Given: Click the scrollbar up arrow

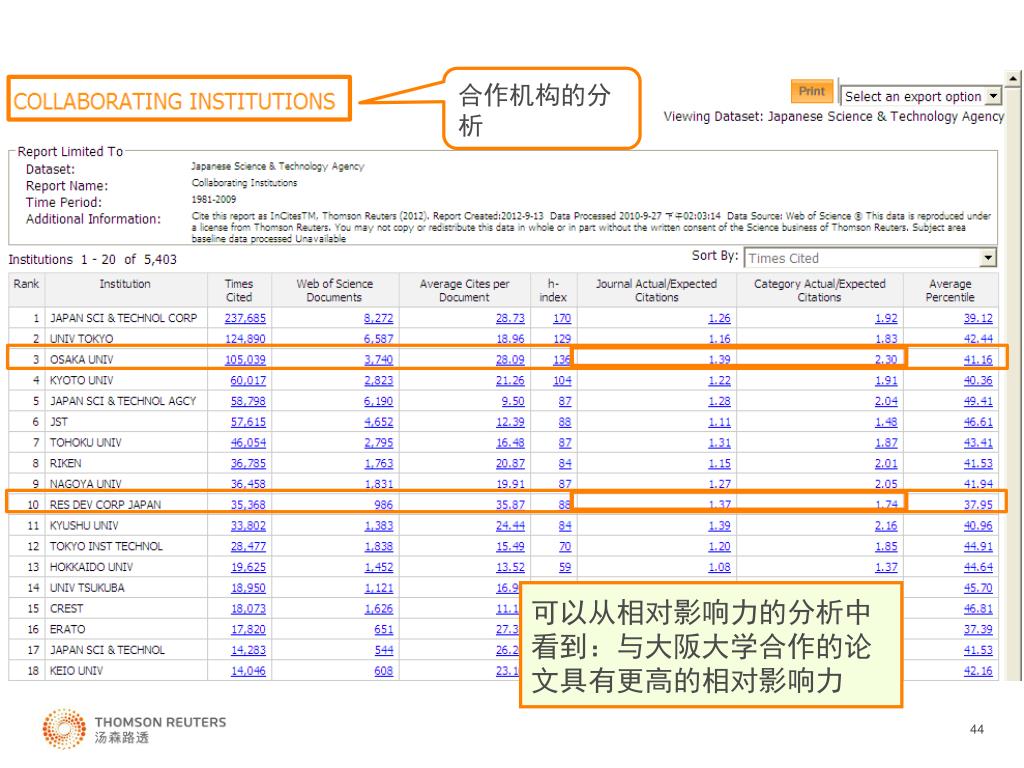Looking at the screenshot, I should 1013,79.
